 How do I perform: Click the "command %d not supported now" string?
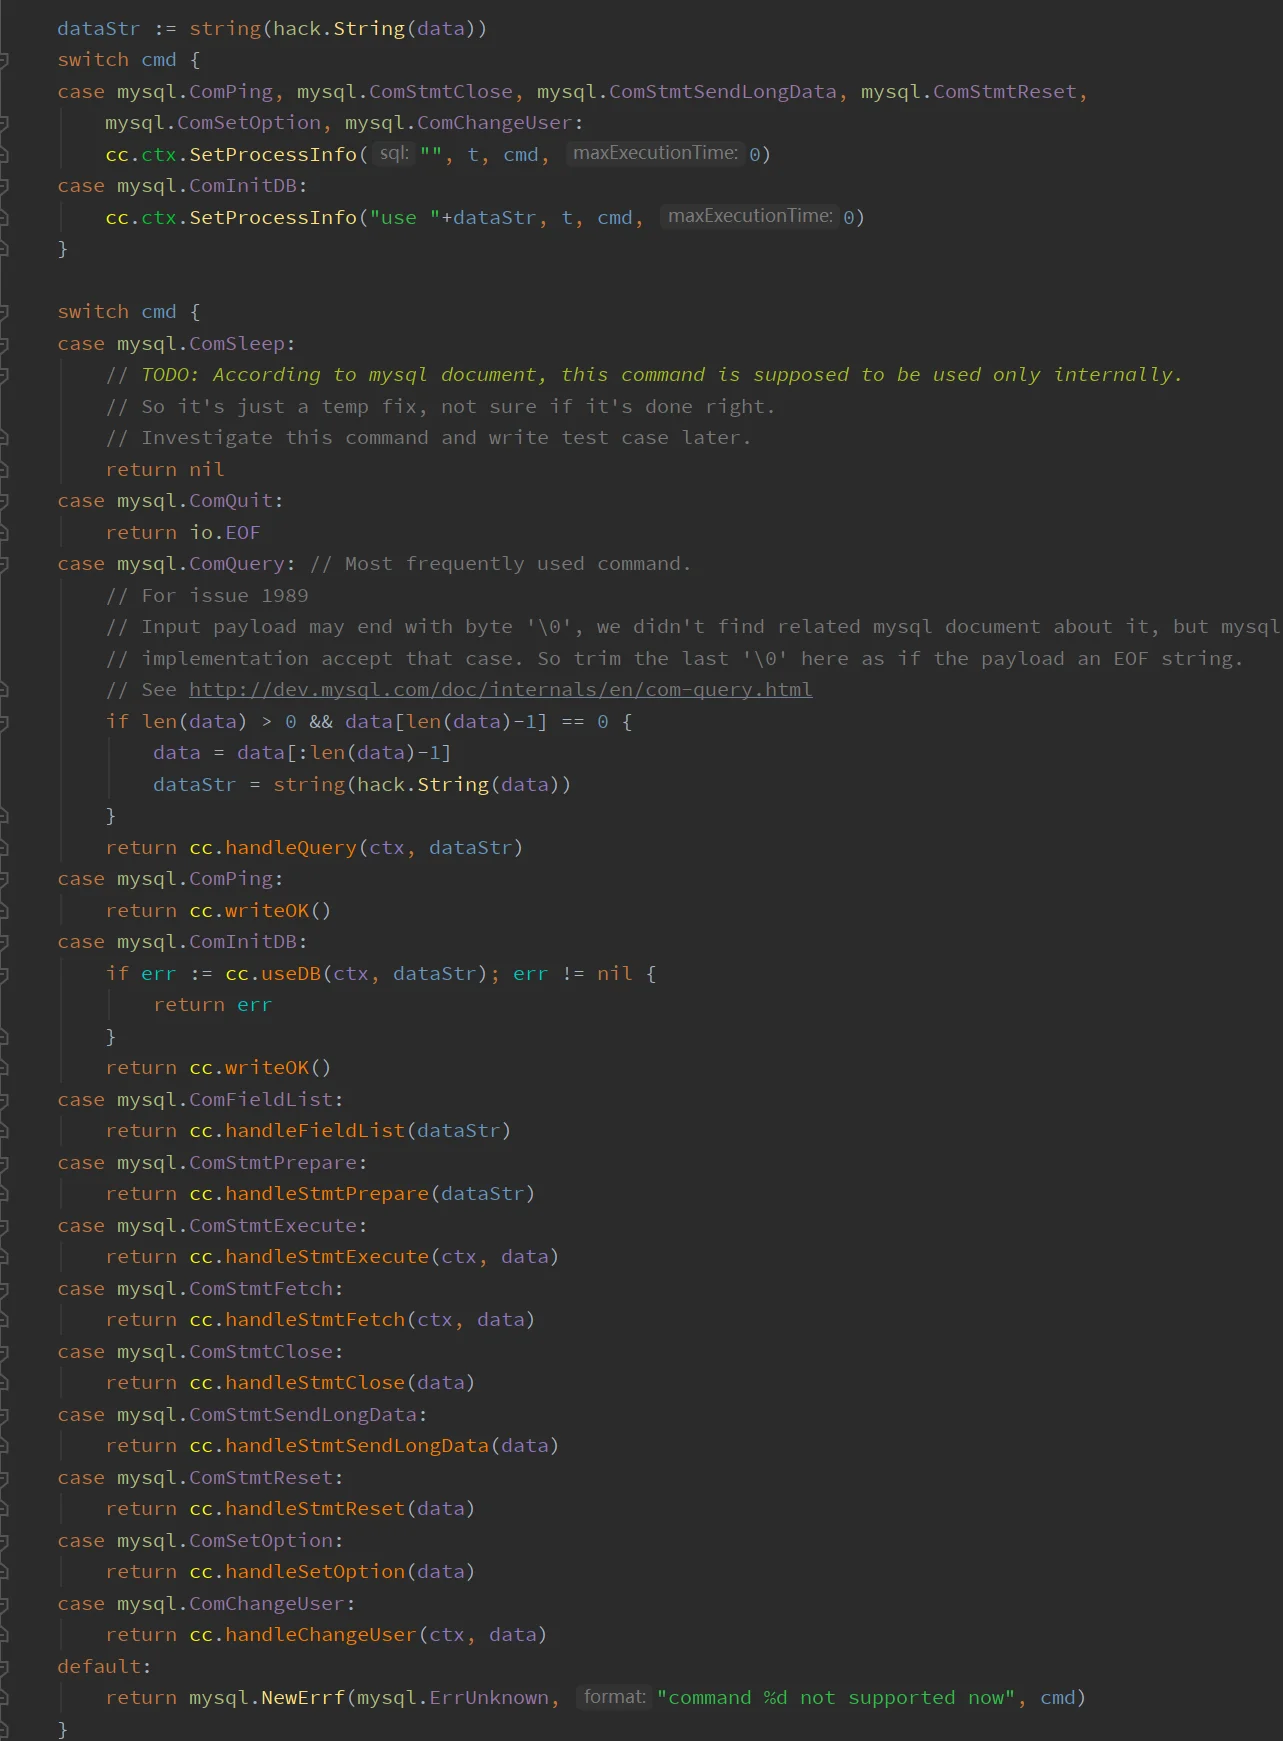pos(835,1698)
